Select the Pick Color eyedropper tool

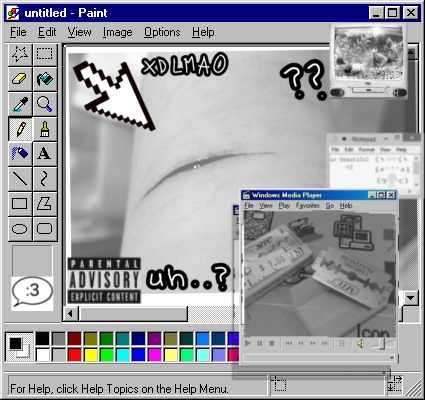[20, 104]
